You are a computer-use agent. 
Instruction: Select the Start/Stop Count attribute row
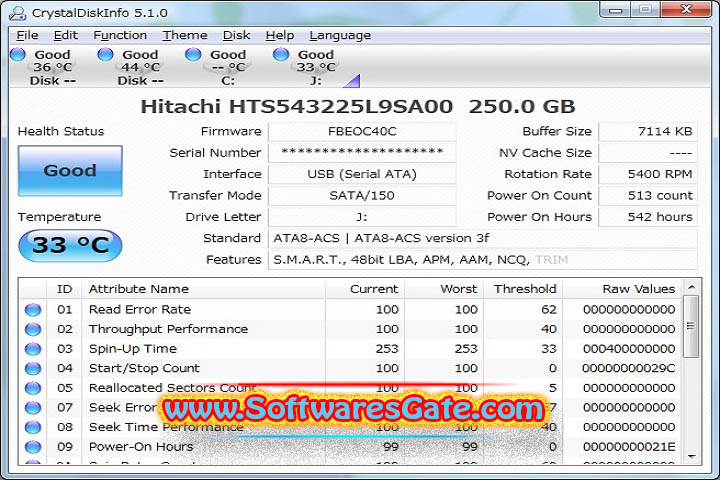click(x=350, y=368)
